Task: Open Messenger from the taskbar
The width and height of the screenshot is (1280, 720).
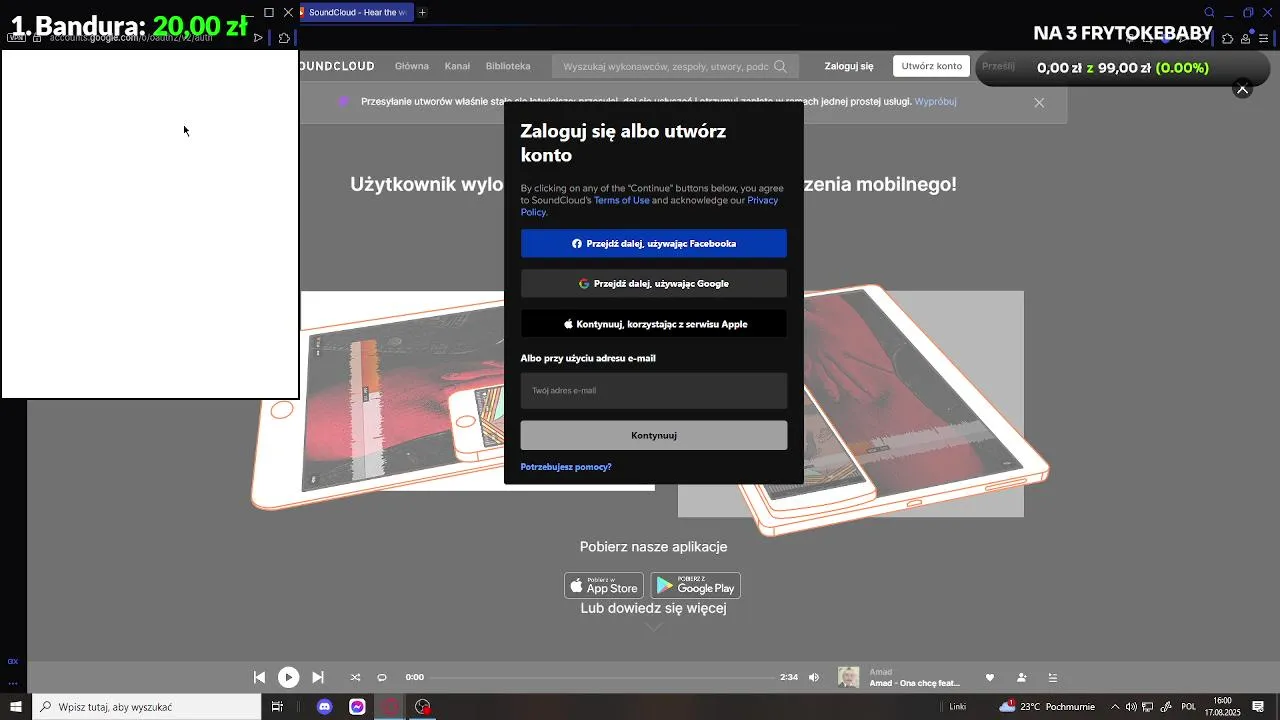Action: pos(357,707)
